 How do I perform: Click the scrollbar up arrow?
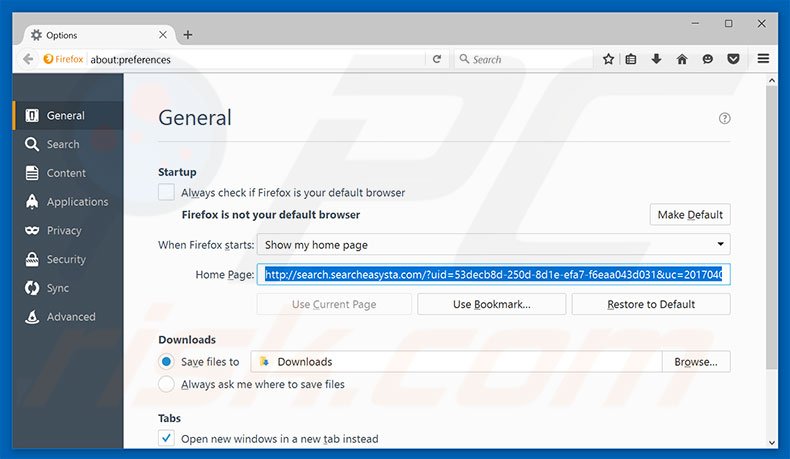tap(772, 80)
